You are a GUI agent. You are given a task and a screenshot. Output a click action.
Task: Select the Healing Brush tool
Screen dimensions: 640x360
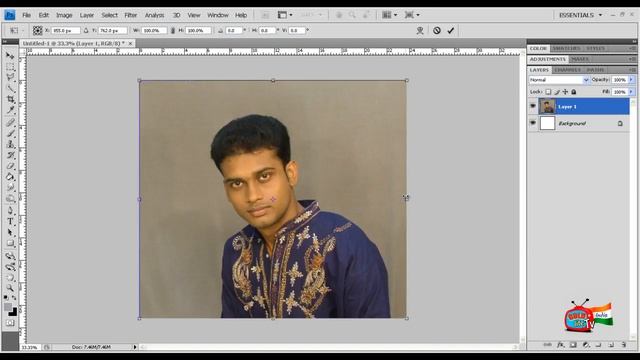point(10,122)
